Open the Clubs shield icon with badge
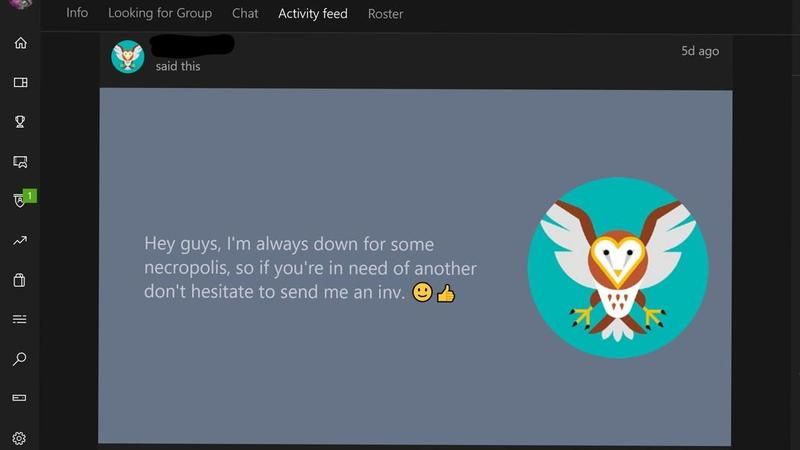 click(19, 201)
